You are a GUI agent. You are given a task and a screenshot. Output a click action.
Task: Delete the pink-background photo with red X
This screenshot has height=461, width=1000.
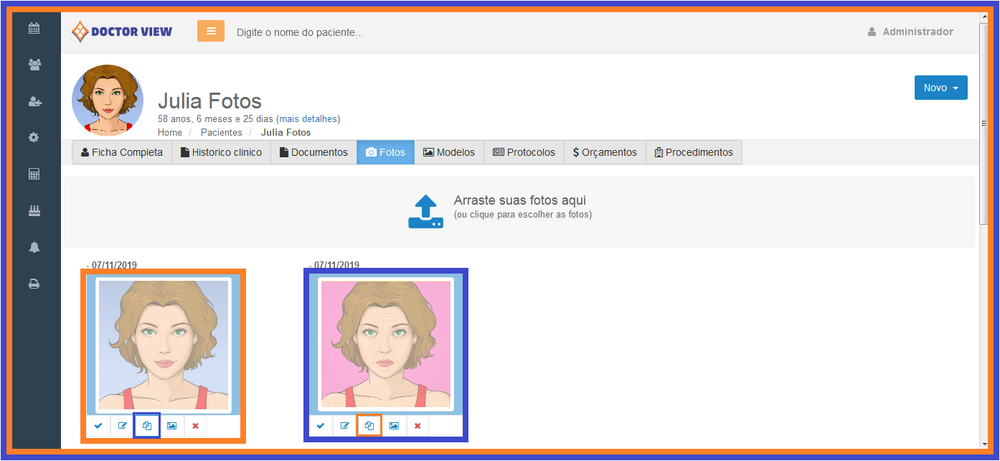418,426
